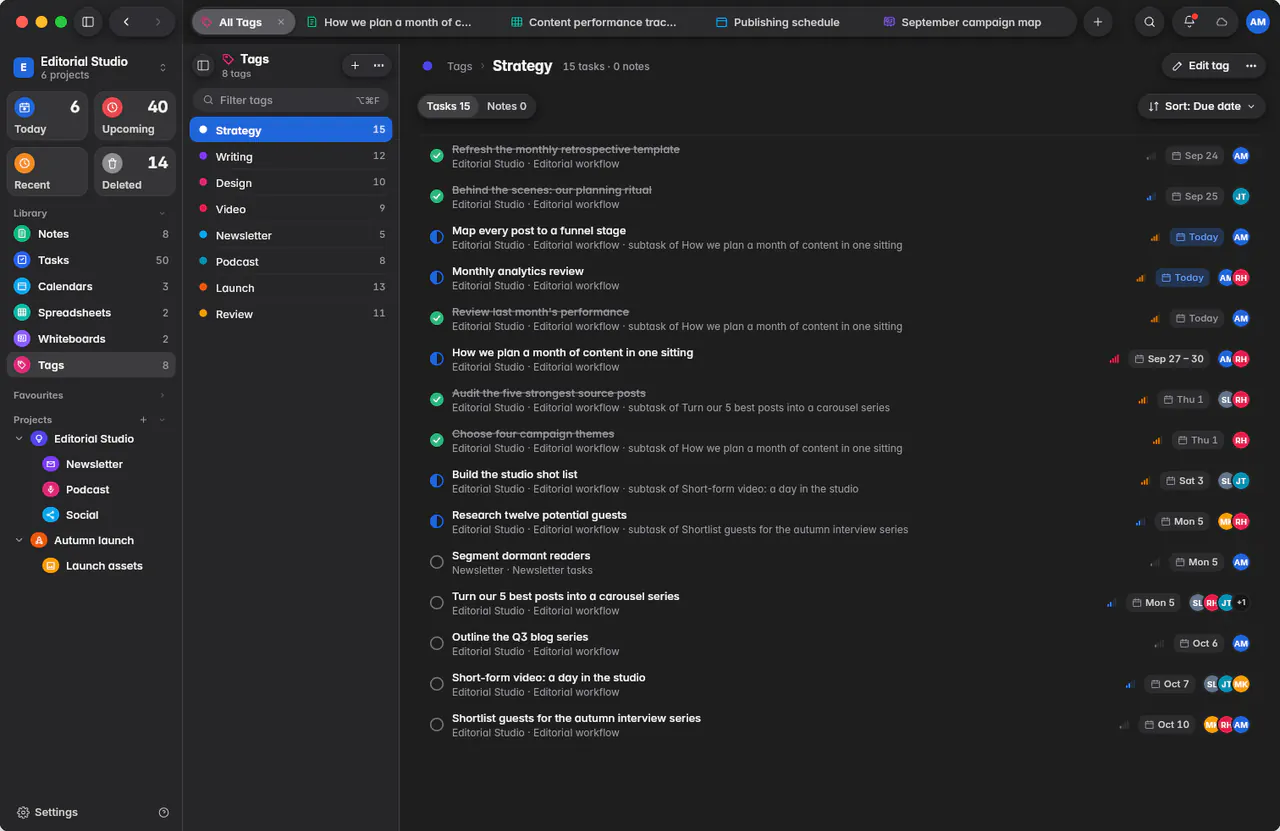This screenshot has height=831, width=1280.
Task: Open a new tab with plus button
Action: point(1098,22)
